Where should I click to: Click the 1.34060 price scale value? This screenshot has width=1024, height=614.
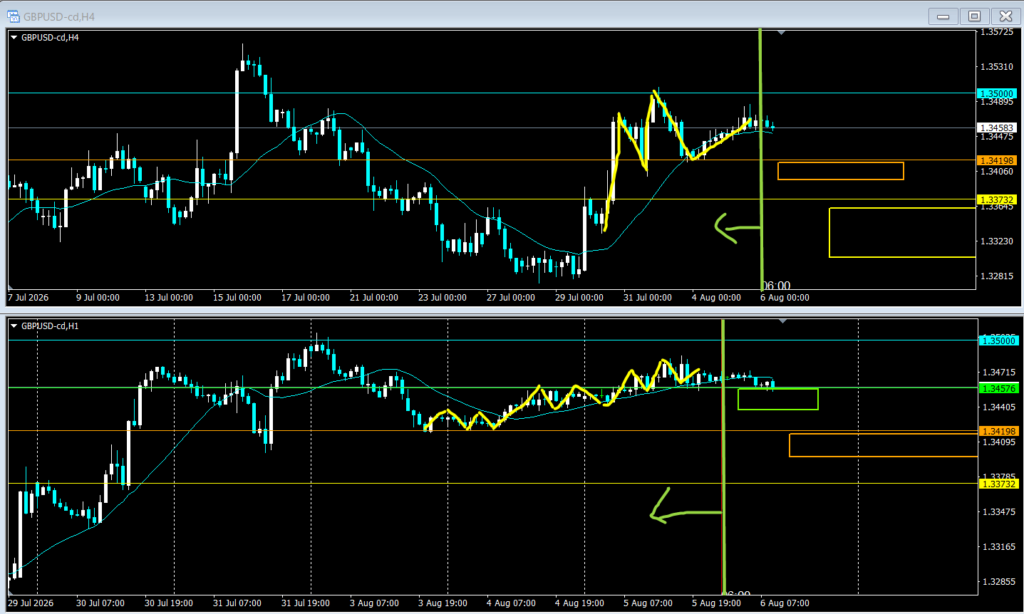[x=997, y=171]
